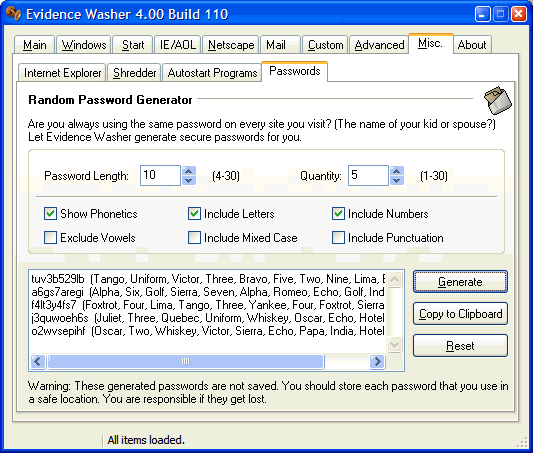This screenshot has width=533, height=453.
Task: Click horizontal scrollbar right arrow
Action: point(377,361)
